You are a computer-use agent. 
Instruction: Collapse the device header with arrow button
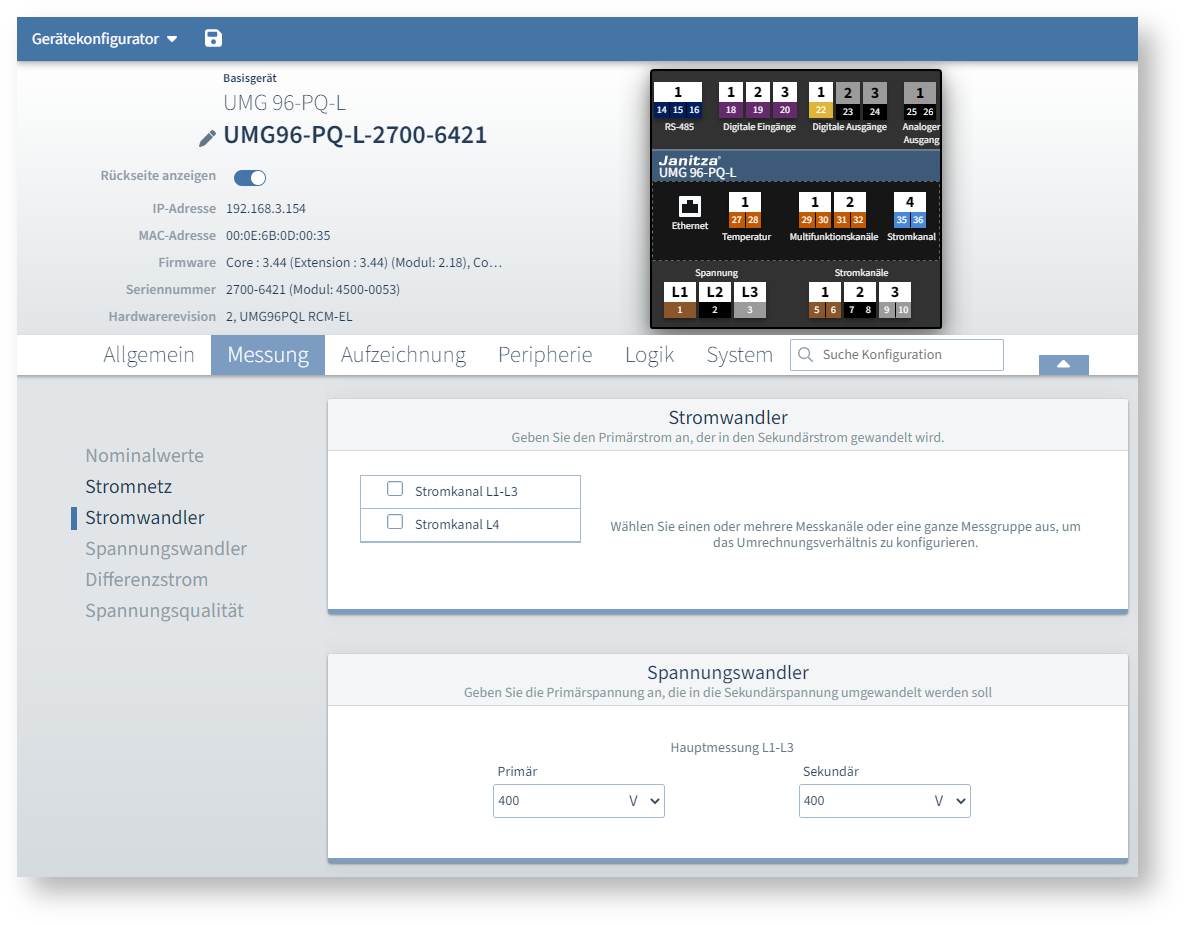pos(1063,364)
